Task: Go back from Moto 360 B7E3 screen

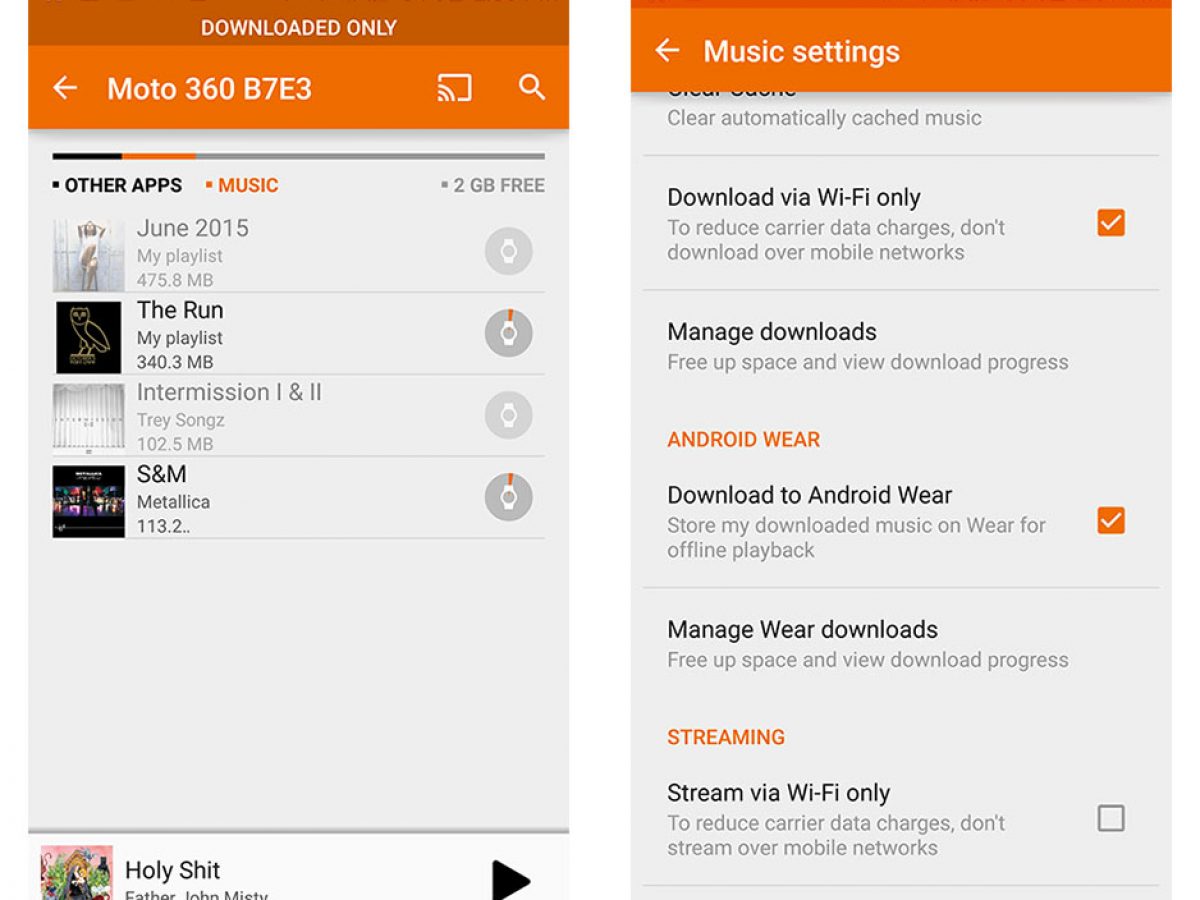Action: point(65,88)
